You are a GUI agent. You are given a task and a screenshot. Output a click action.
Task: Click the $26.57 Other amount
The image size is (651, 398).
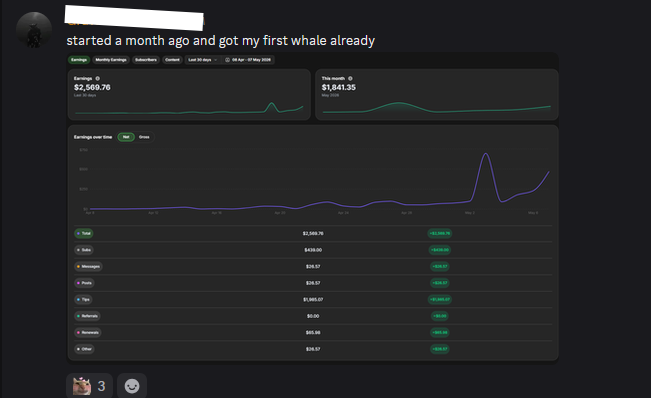coord(313,349)
